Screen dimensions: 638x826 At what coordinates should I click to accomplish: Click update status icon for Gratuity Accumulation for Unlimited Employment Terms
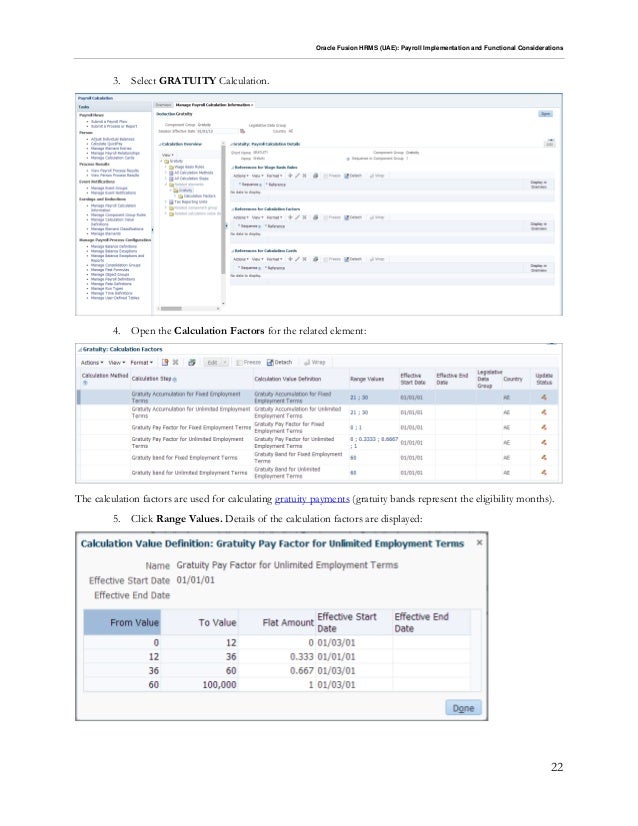click(544, 412)
